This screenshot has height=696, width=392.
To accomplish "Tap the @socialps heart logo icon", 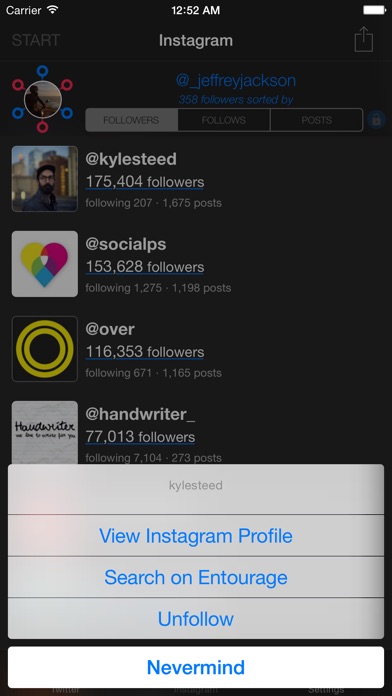I will coord(44,264).
